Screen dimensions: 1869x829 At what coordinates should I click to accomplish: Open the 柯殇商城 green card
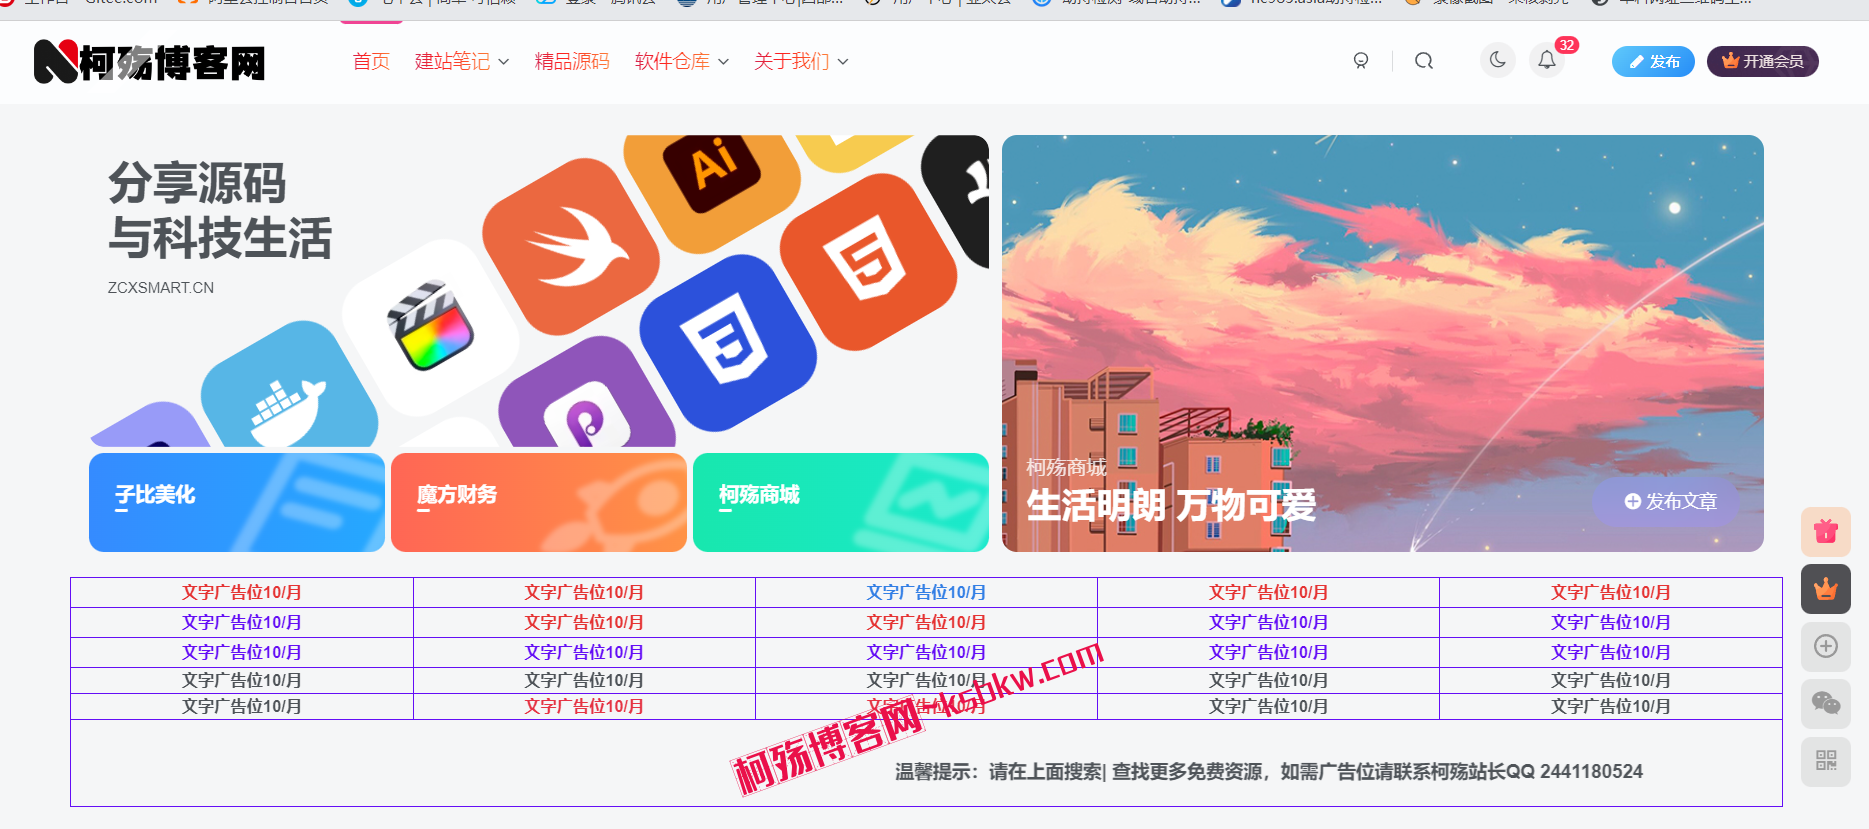tap(841, 502)
